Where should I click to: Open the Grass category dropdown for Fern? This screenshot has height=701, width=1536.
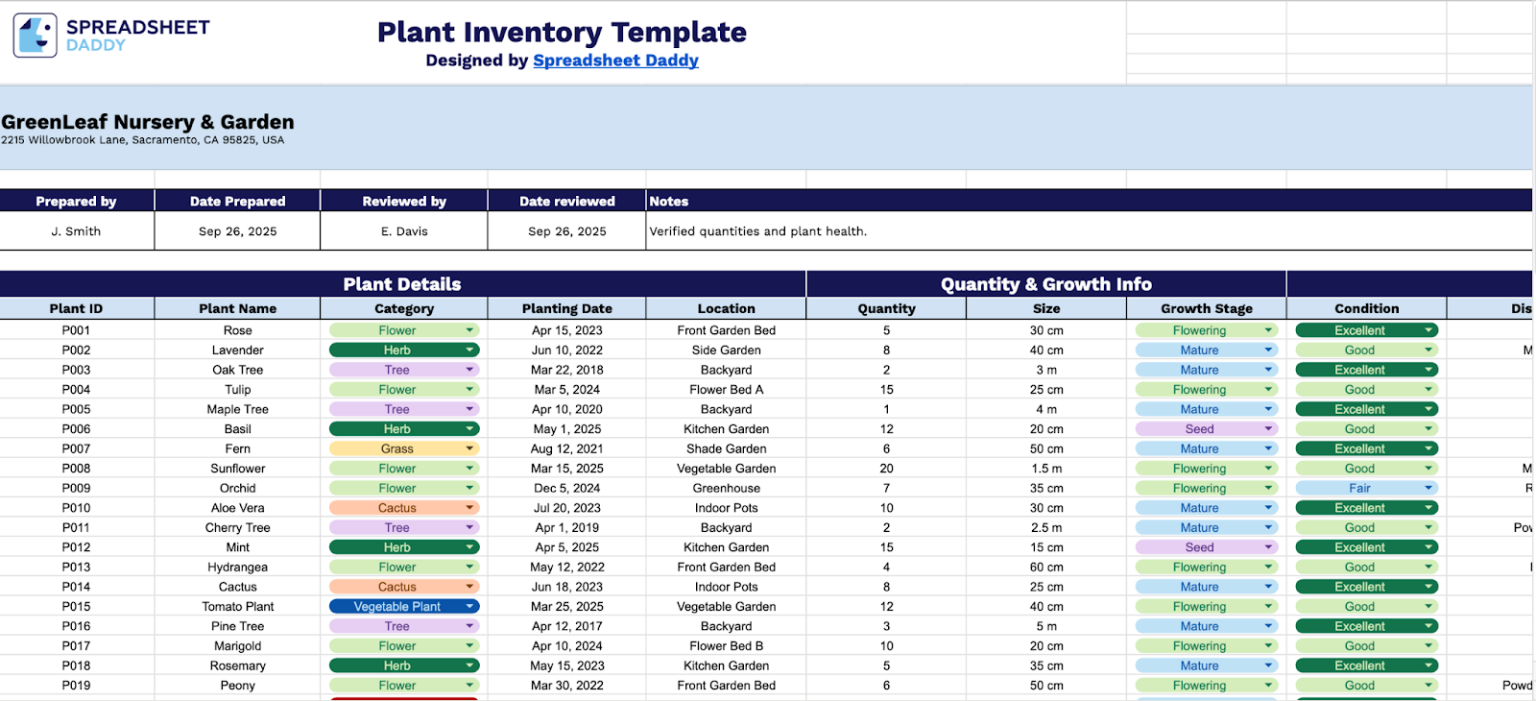coord(470,448)
